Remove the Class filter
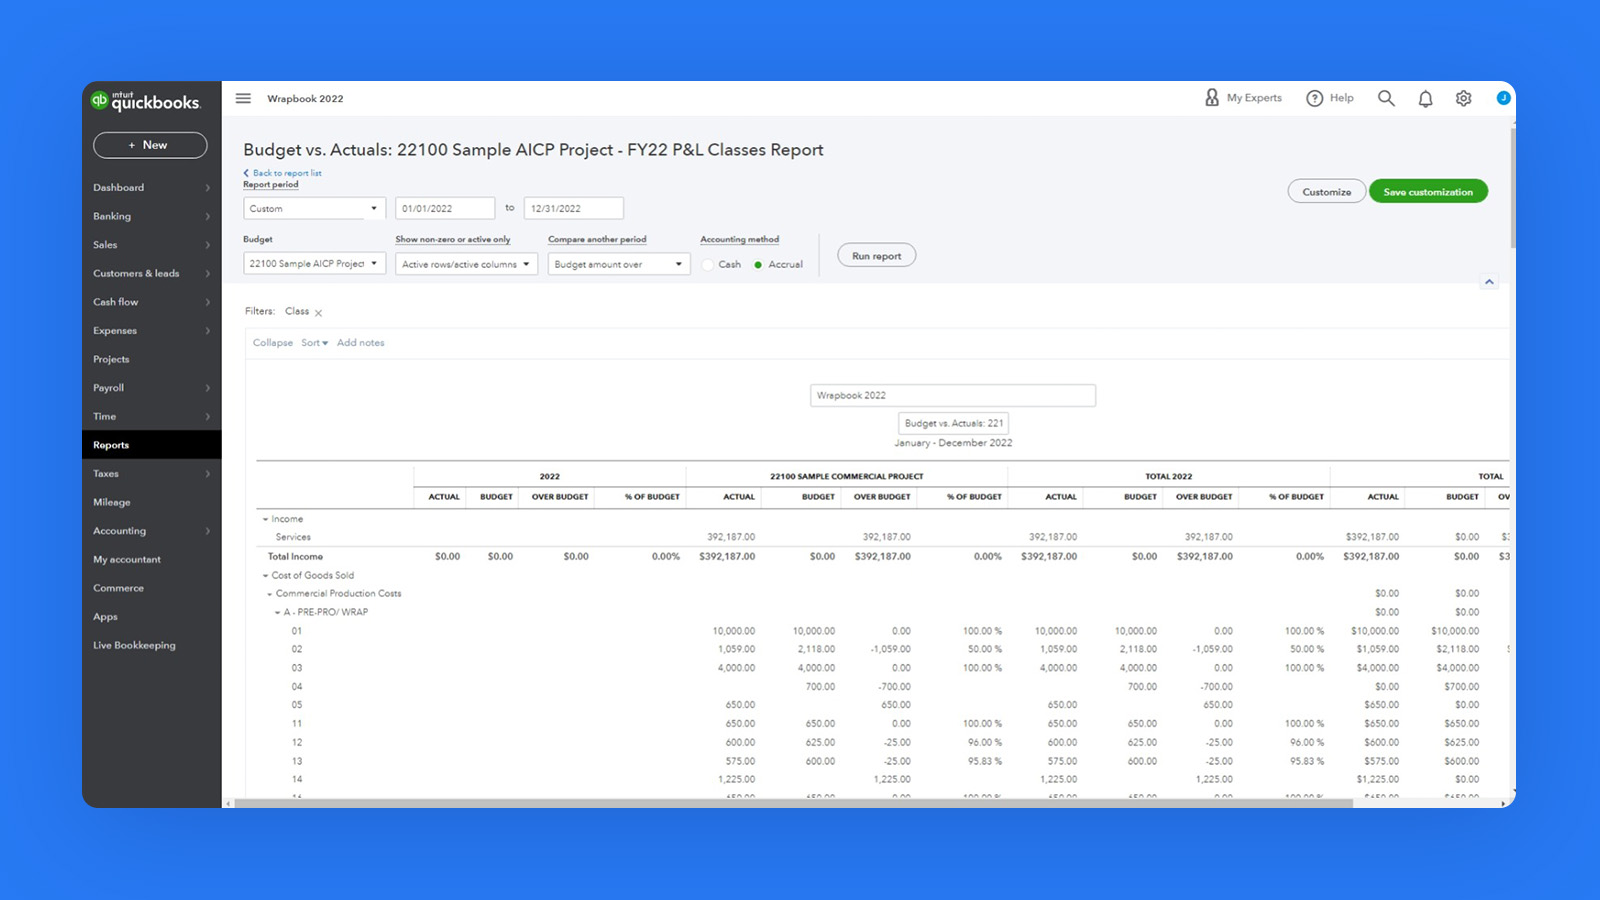Screen dimensions: 1600x900 click(x=318, y=311)
